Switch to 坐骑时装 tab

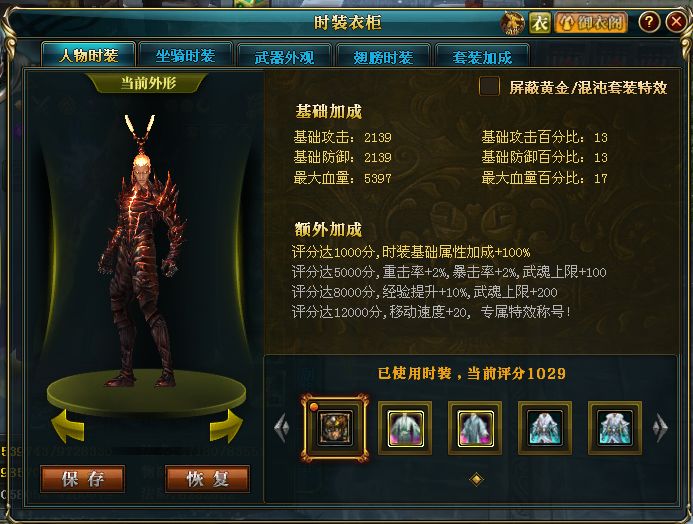(x=186, y=56)
